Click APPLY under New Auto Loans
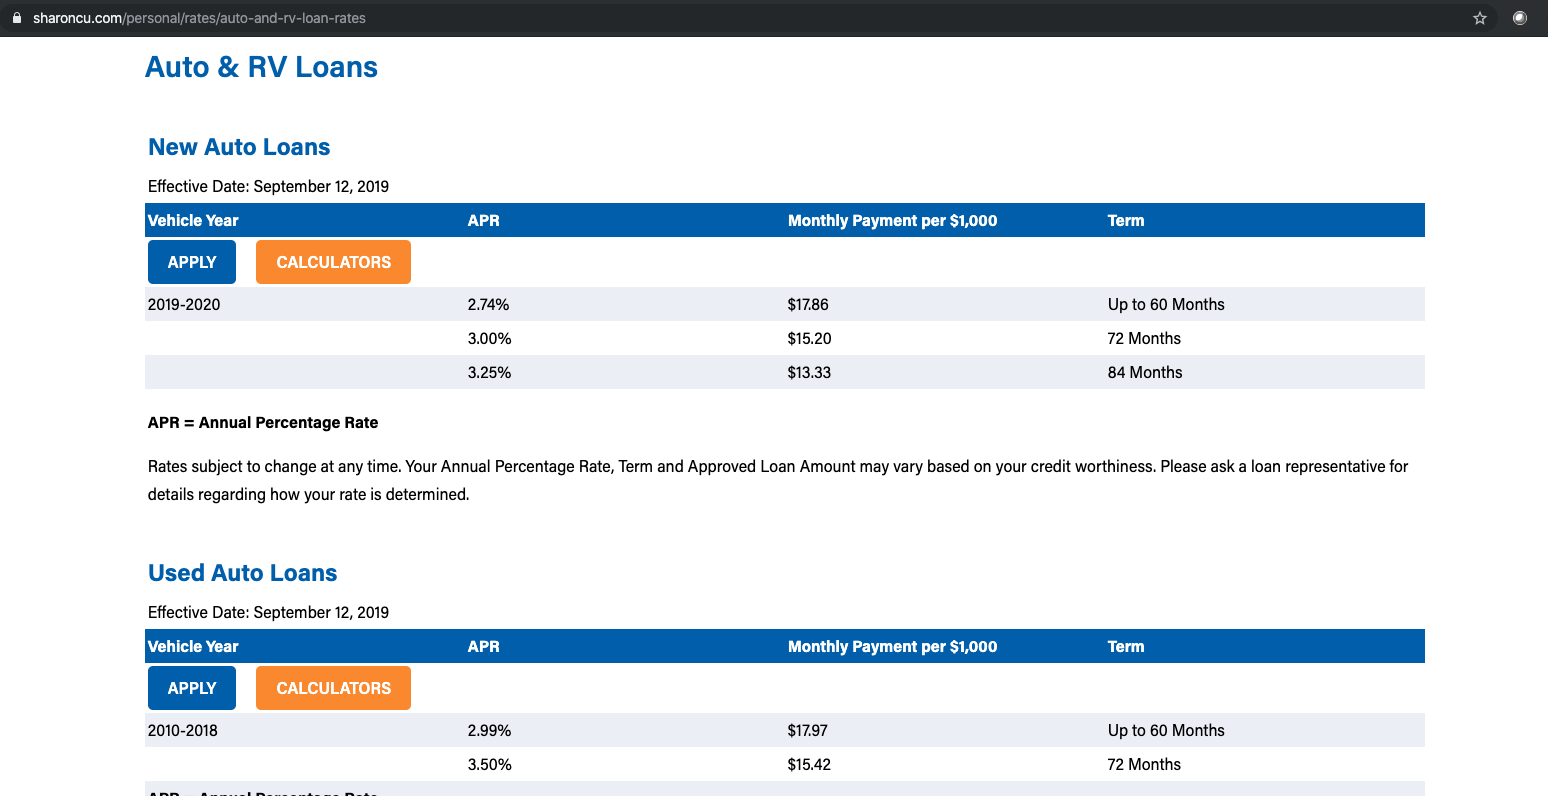Screen dimensions: 1548x796 192,262
